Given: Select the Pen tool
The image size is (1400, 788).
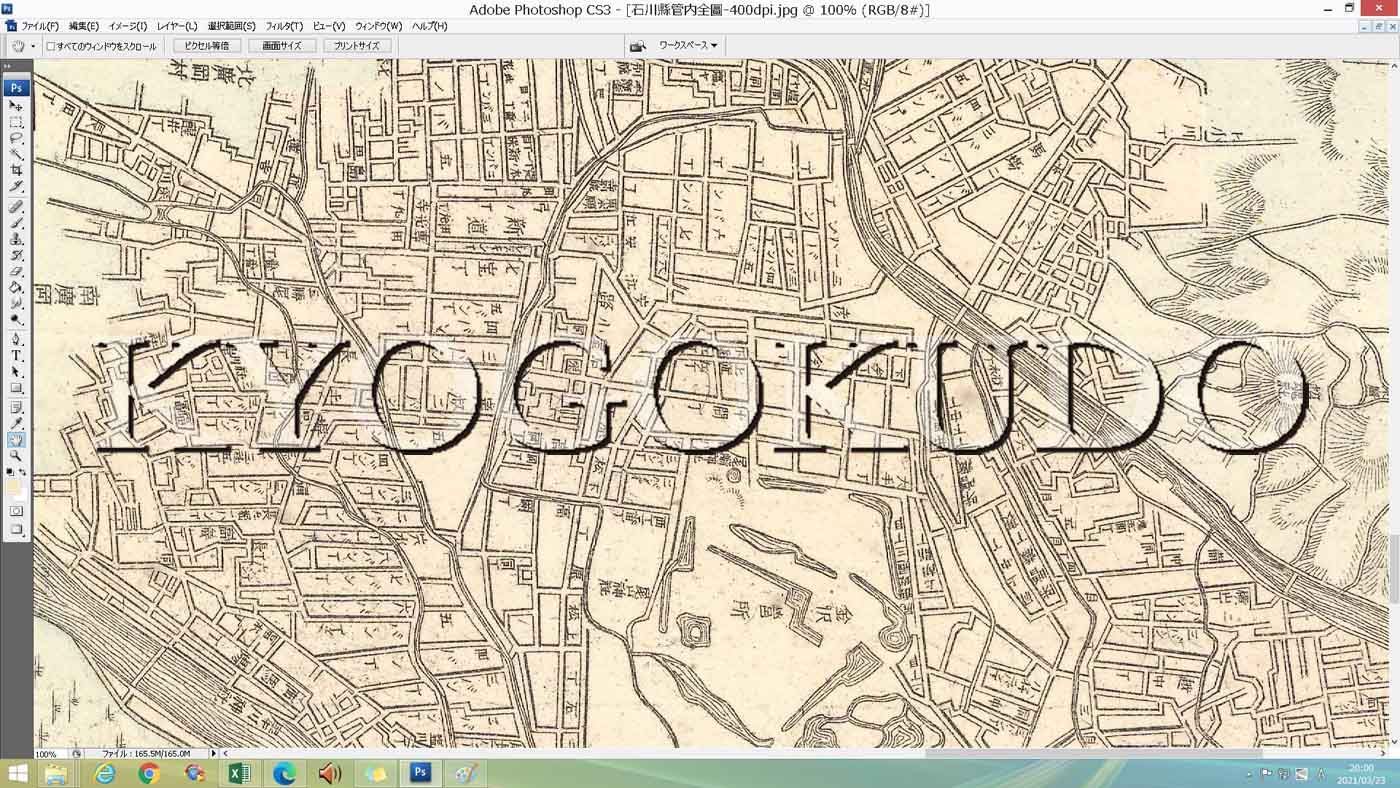Looking at the screenshot, I should point(16,339).
